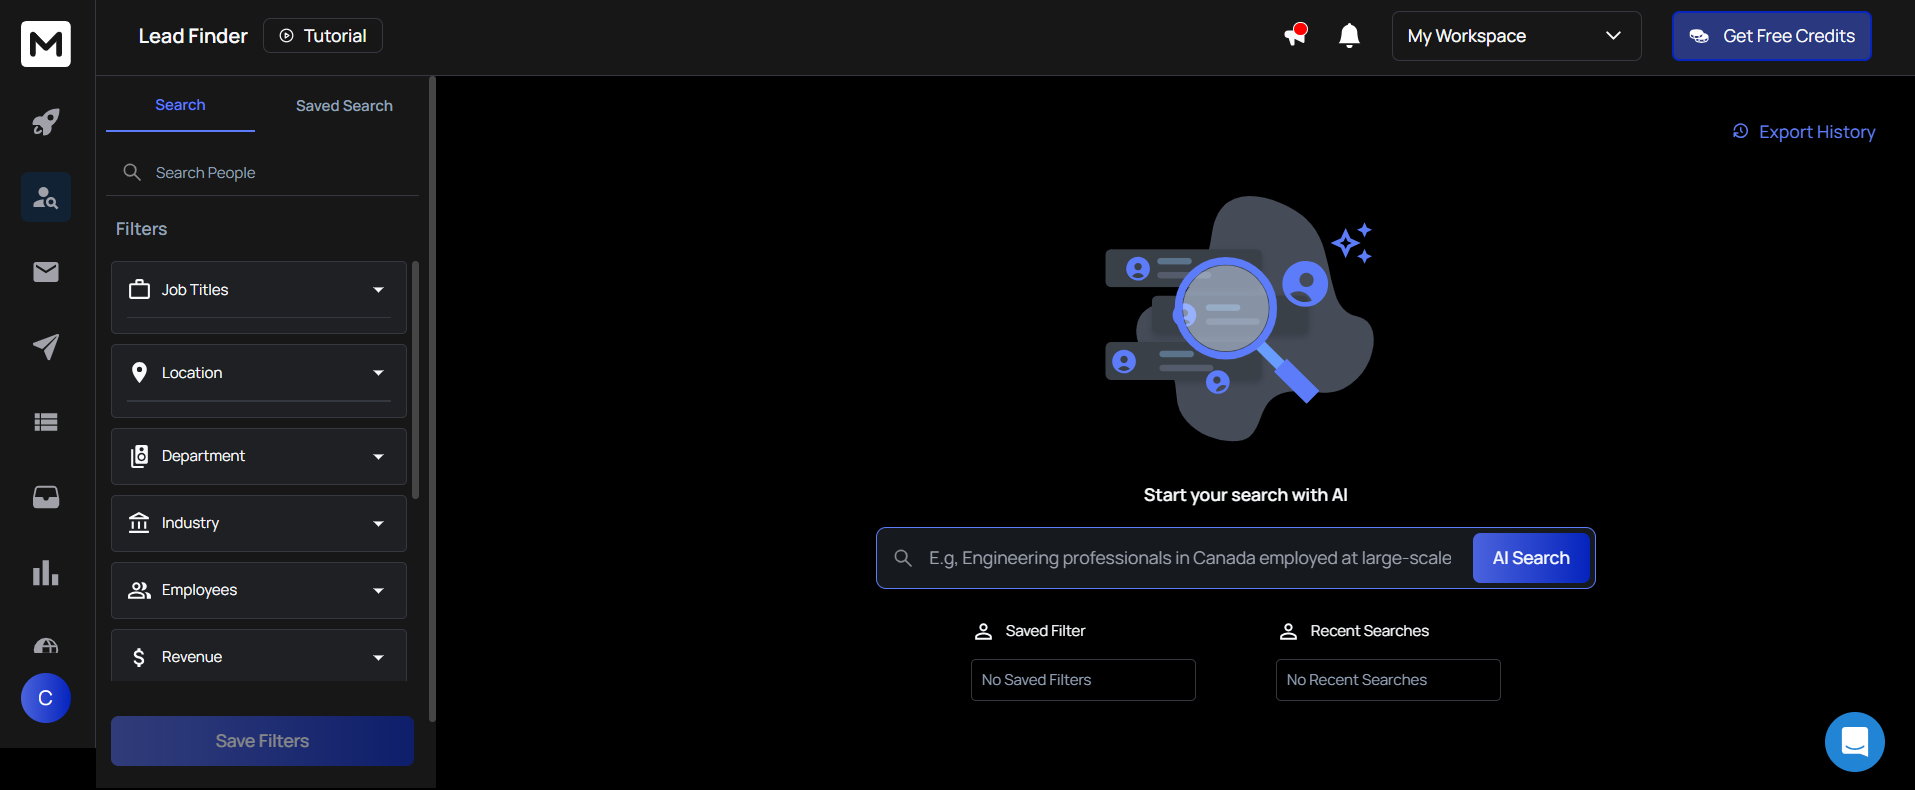This screenshot has width=1915, height=790.
Task: Click the Revenue dollar icon
Action: click(x=139, y=657)
